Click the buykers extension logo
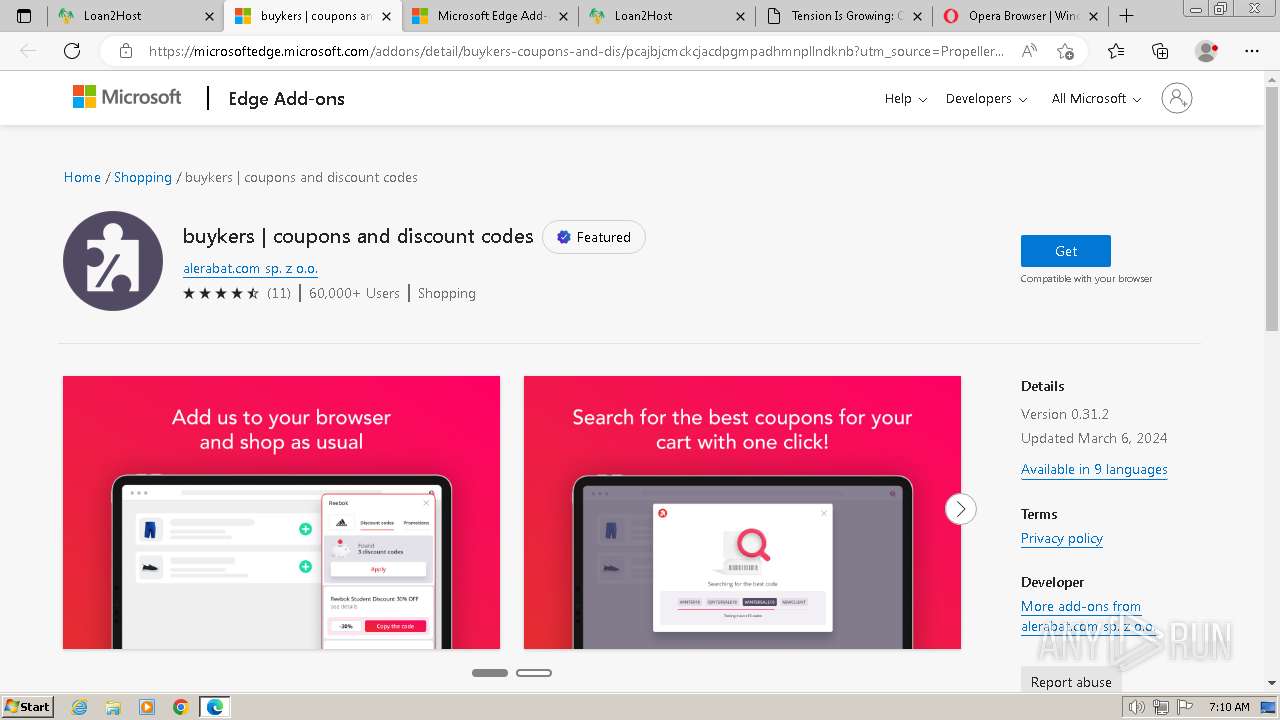This screenshot has width=1280, height=720. coord(113,261)
